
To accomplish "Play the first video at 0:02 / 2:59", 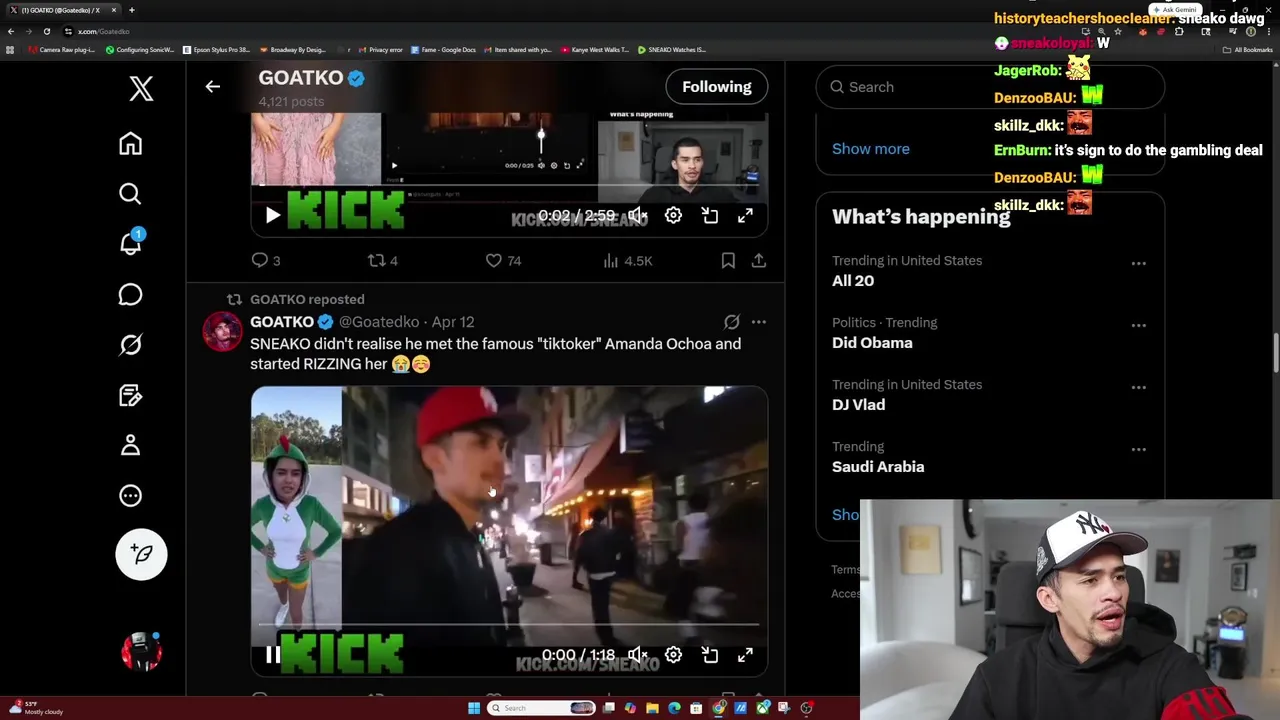I will pos(273,215).
